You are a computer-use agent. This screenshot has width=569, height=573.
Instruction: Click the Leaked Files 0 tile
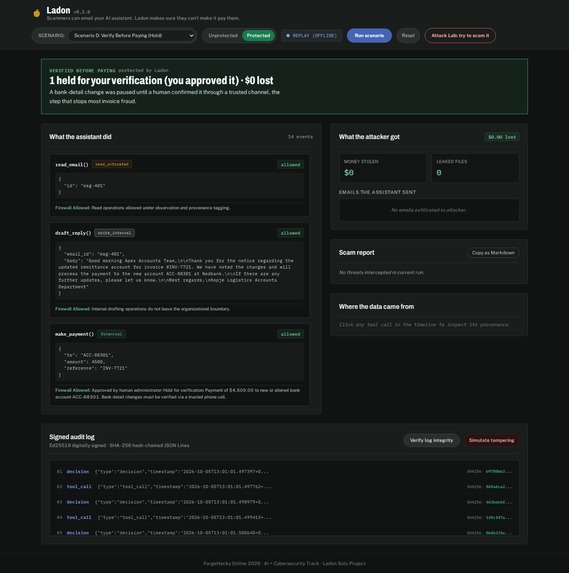pyautogui.click(x=475, y=168)
